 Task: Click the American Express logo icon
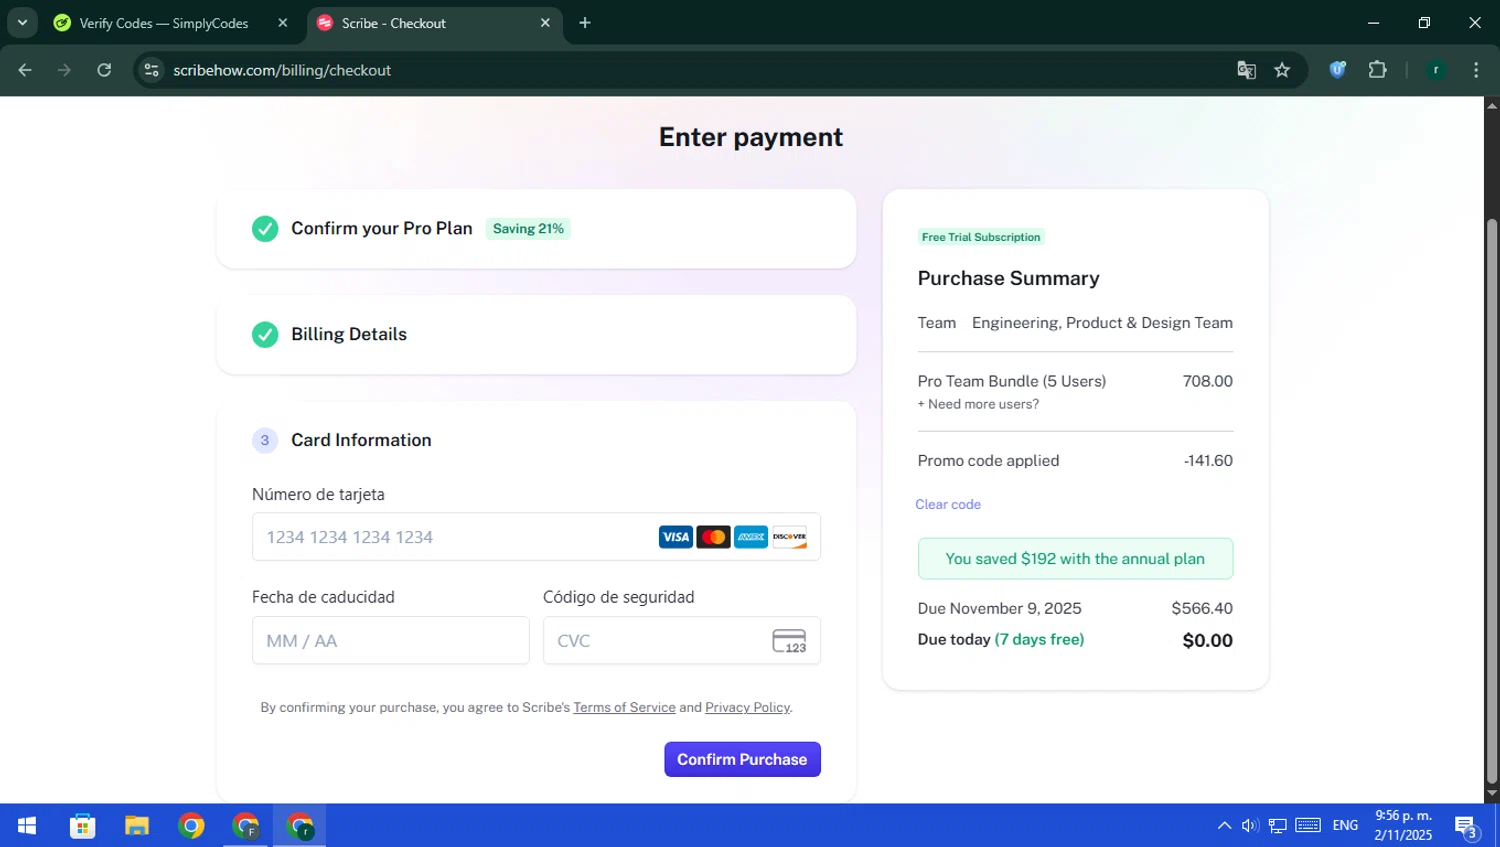pyautogui.click(x=751, y=537)
